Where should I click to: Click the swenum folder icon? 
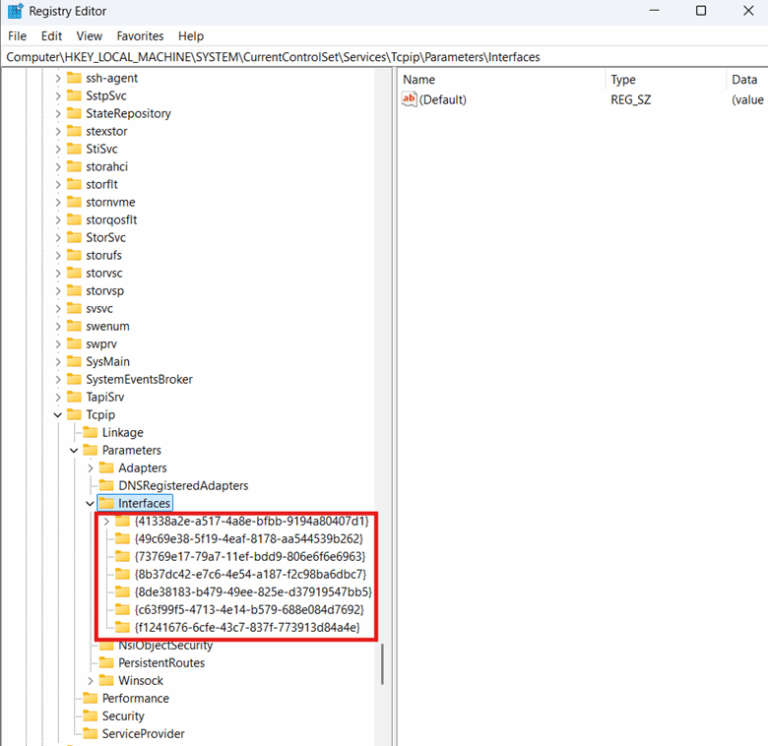point(74,326)
